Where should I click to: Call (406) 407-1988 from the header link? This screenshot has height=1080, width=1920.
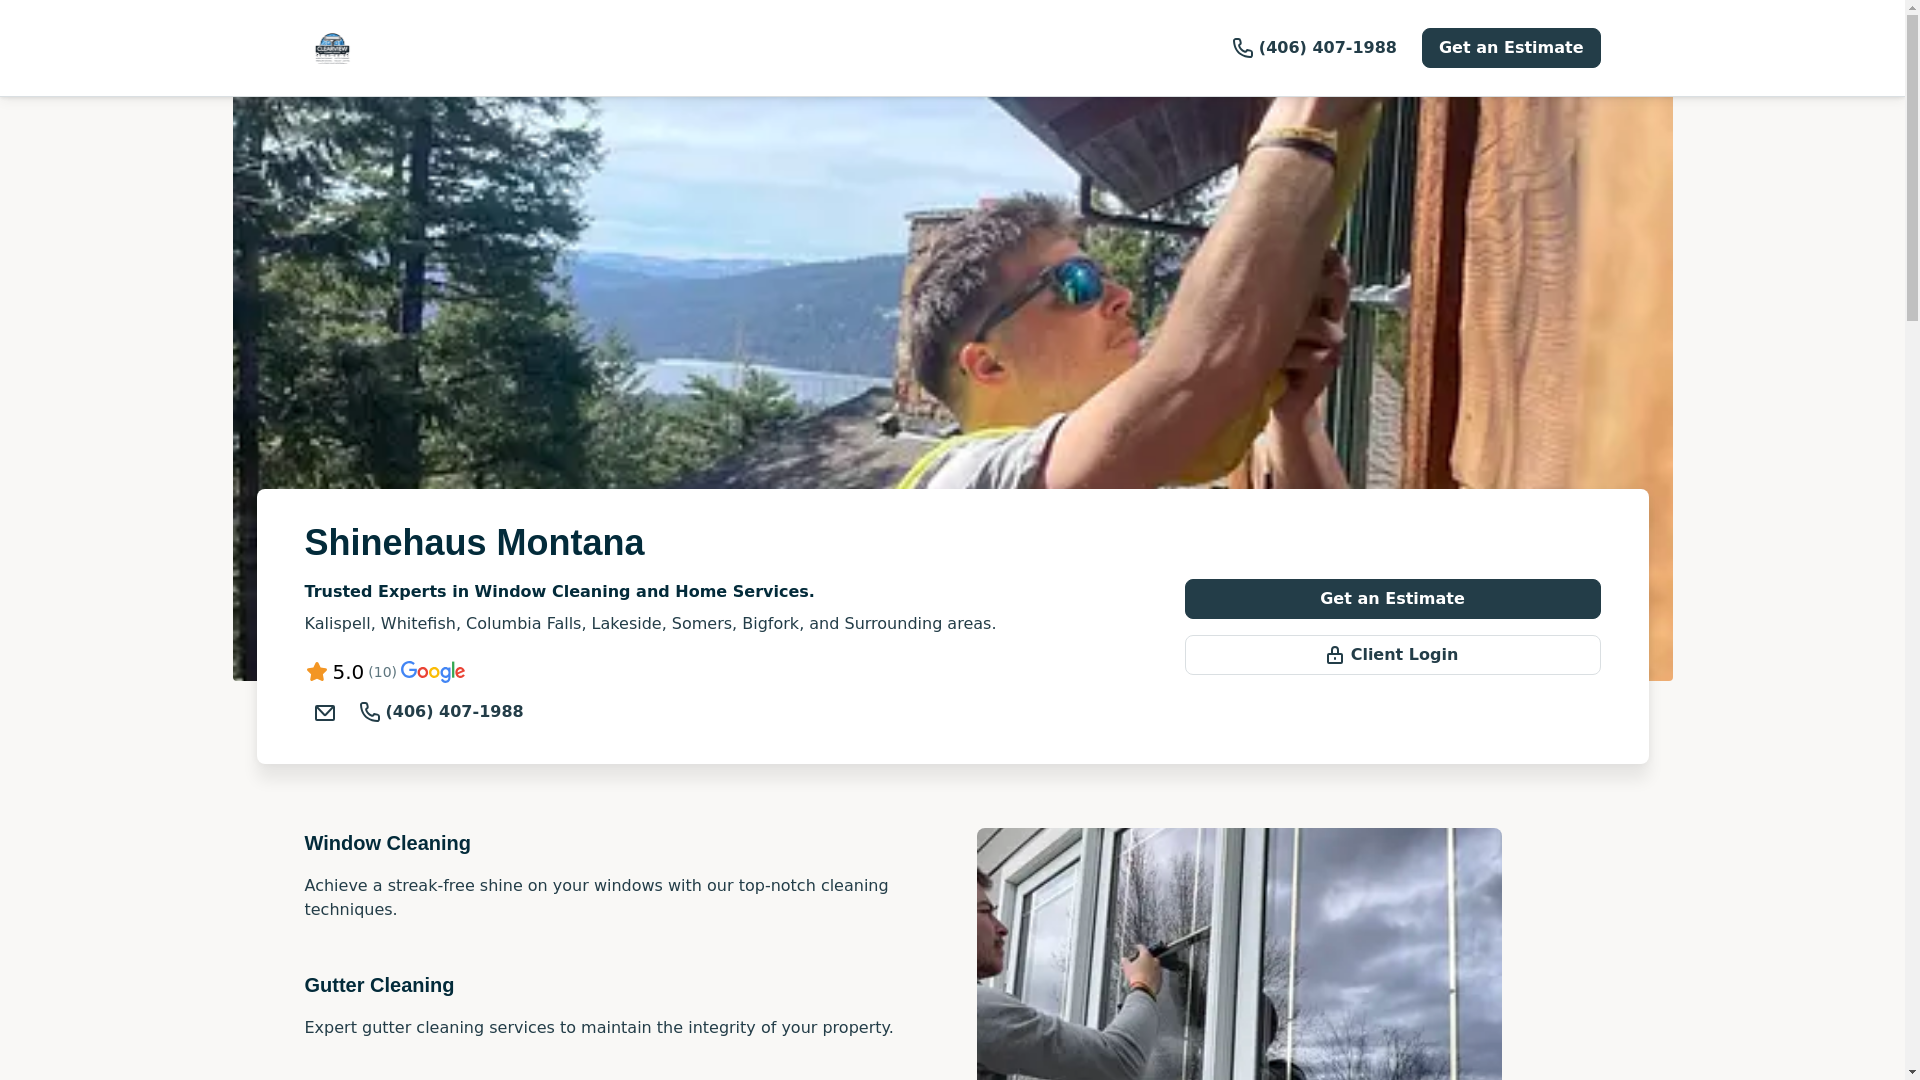[x=1314, y=48]
